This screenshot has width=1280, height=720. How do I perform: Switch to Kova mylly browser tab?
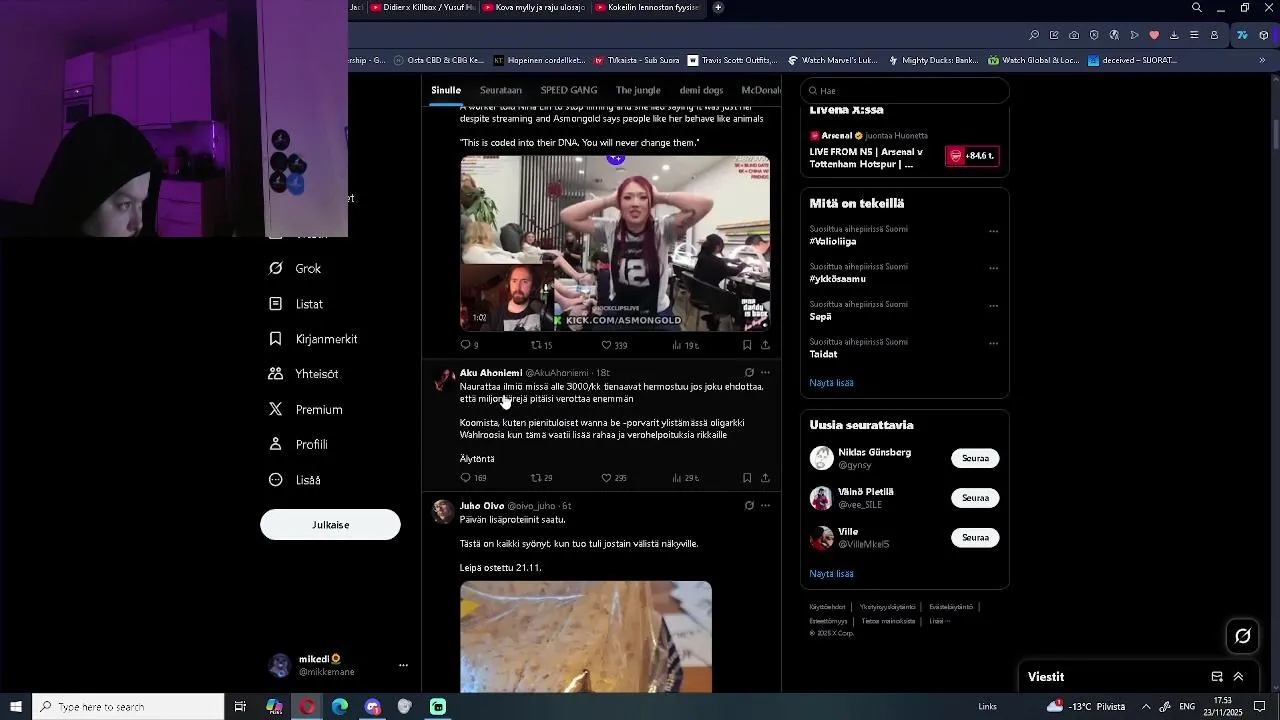tap(533, 7)
